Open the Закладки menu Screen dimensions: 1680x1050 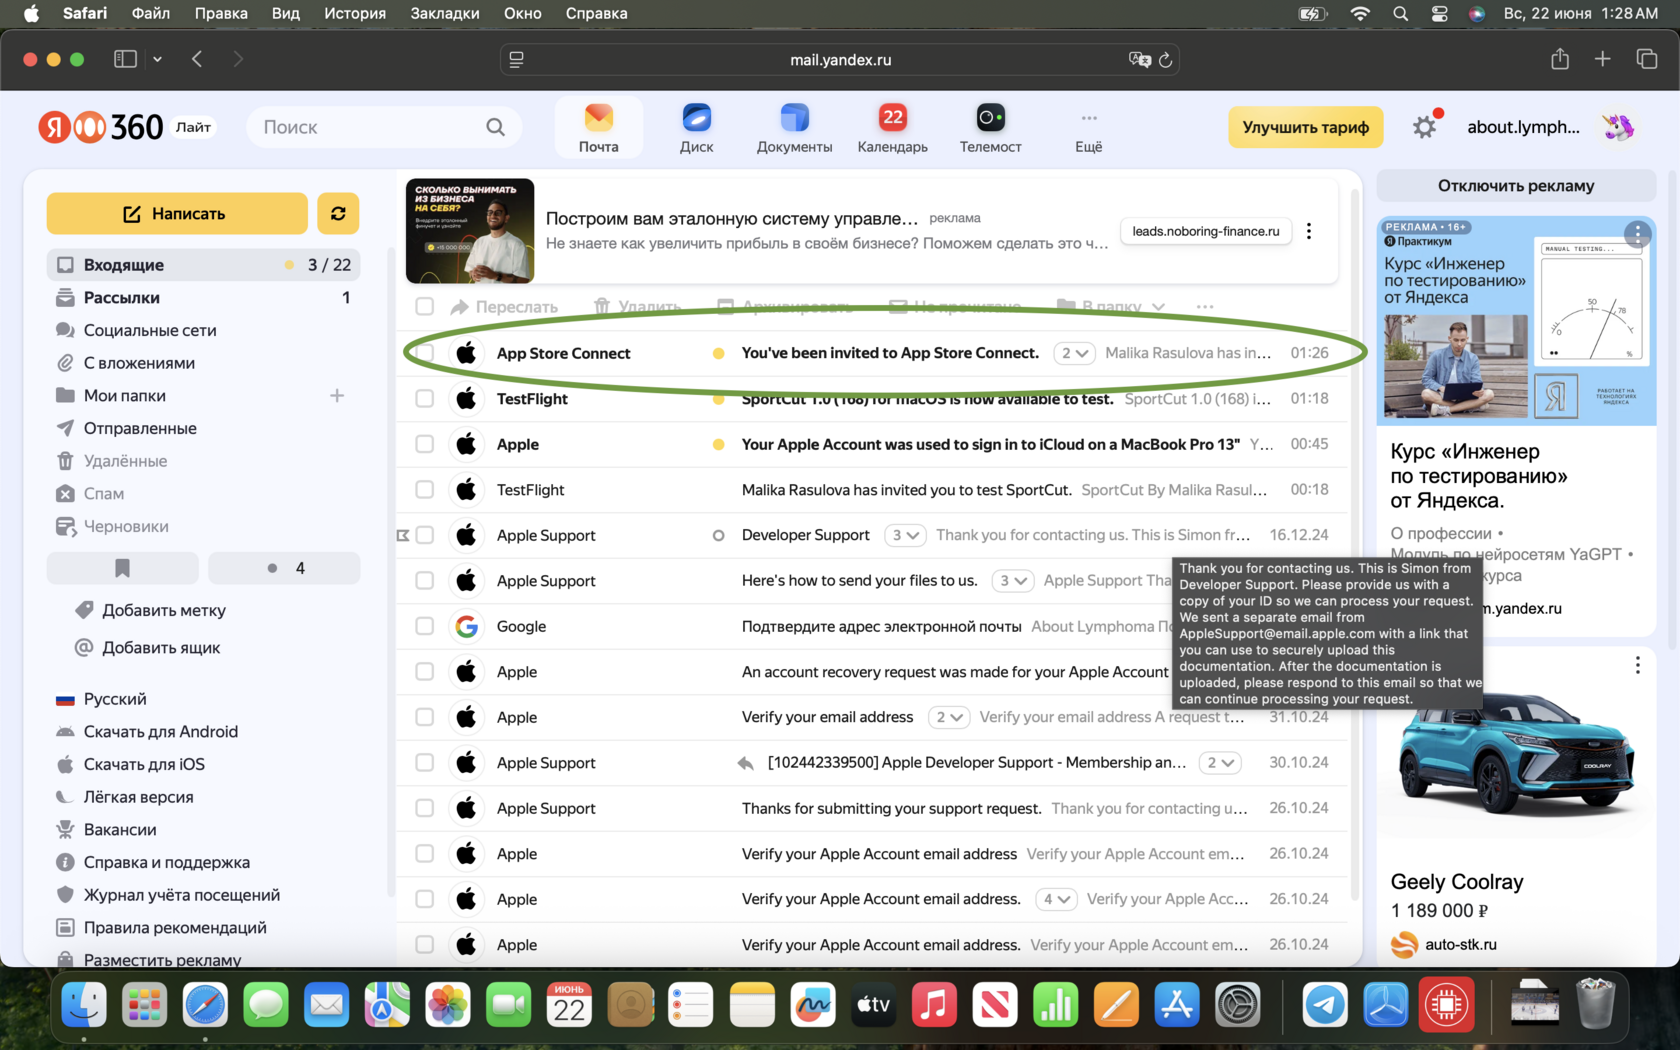[x=444, y=13]
